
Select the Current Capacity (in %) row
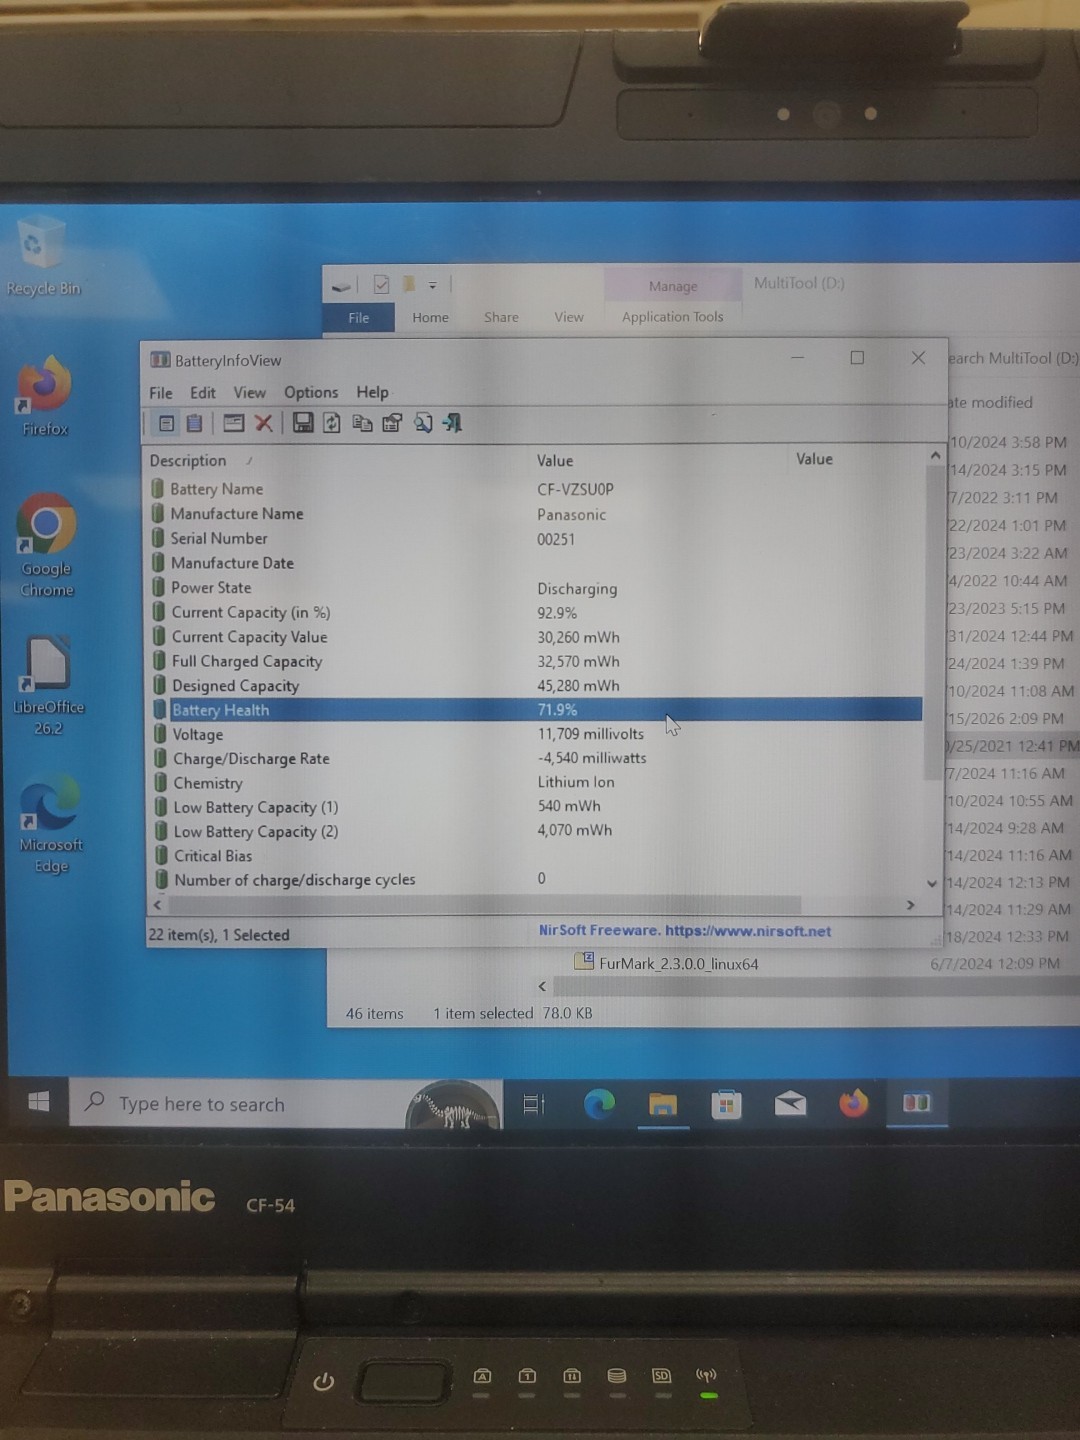[x=535, y=613]
